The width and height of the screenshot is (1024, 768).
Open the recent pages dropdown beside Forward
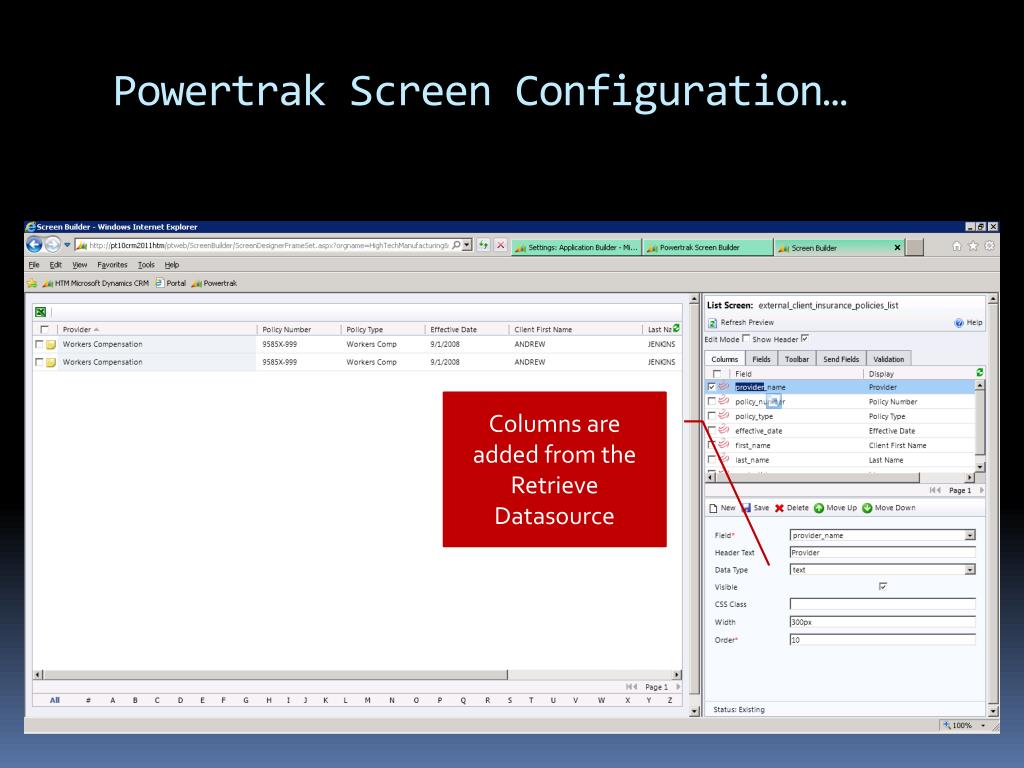[67, 246]
